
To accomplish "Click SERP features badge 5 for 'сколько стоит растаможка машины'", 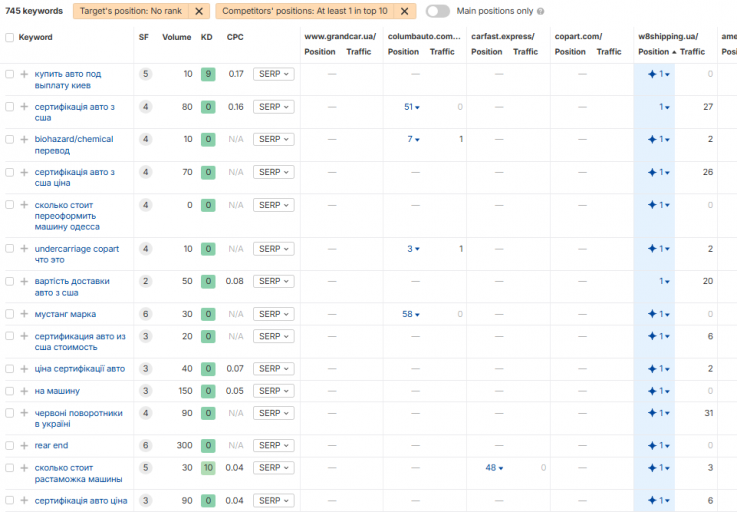I will 146,468.
